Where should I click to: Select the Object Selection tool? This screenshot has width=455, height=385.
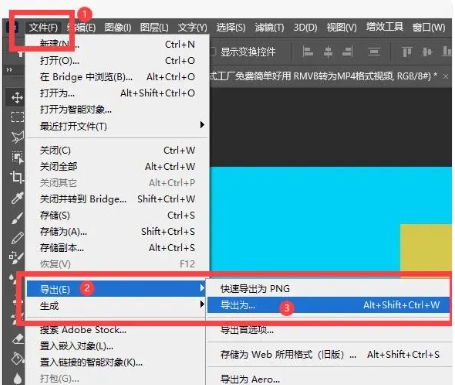(17, 157)
